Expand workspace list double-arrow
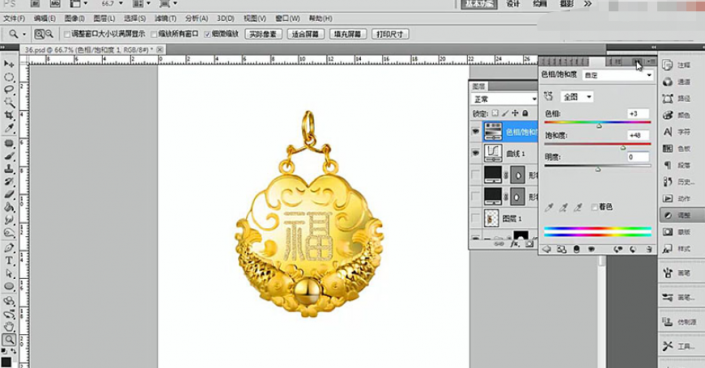The width and height of the screenshot is (705, 368). (588, 4)
